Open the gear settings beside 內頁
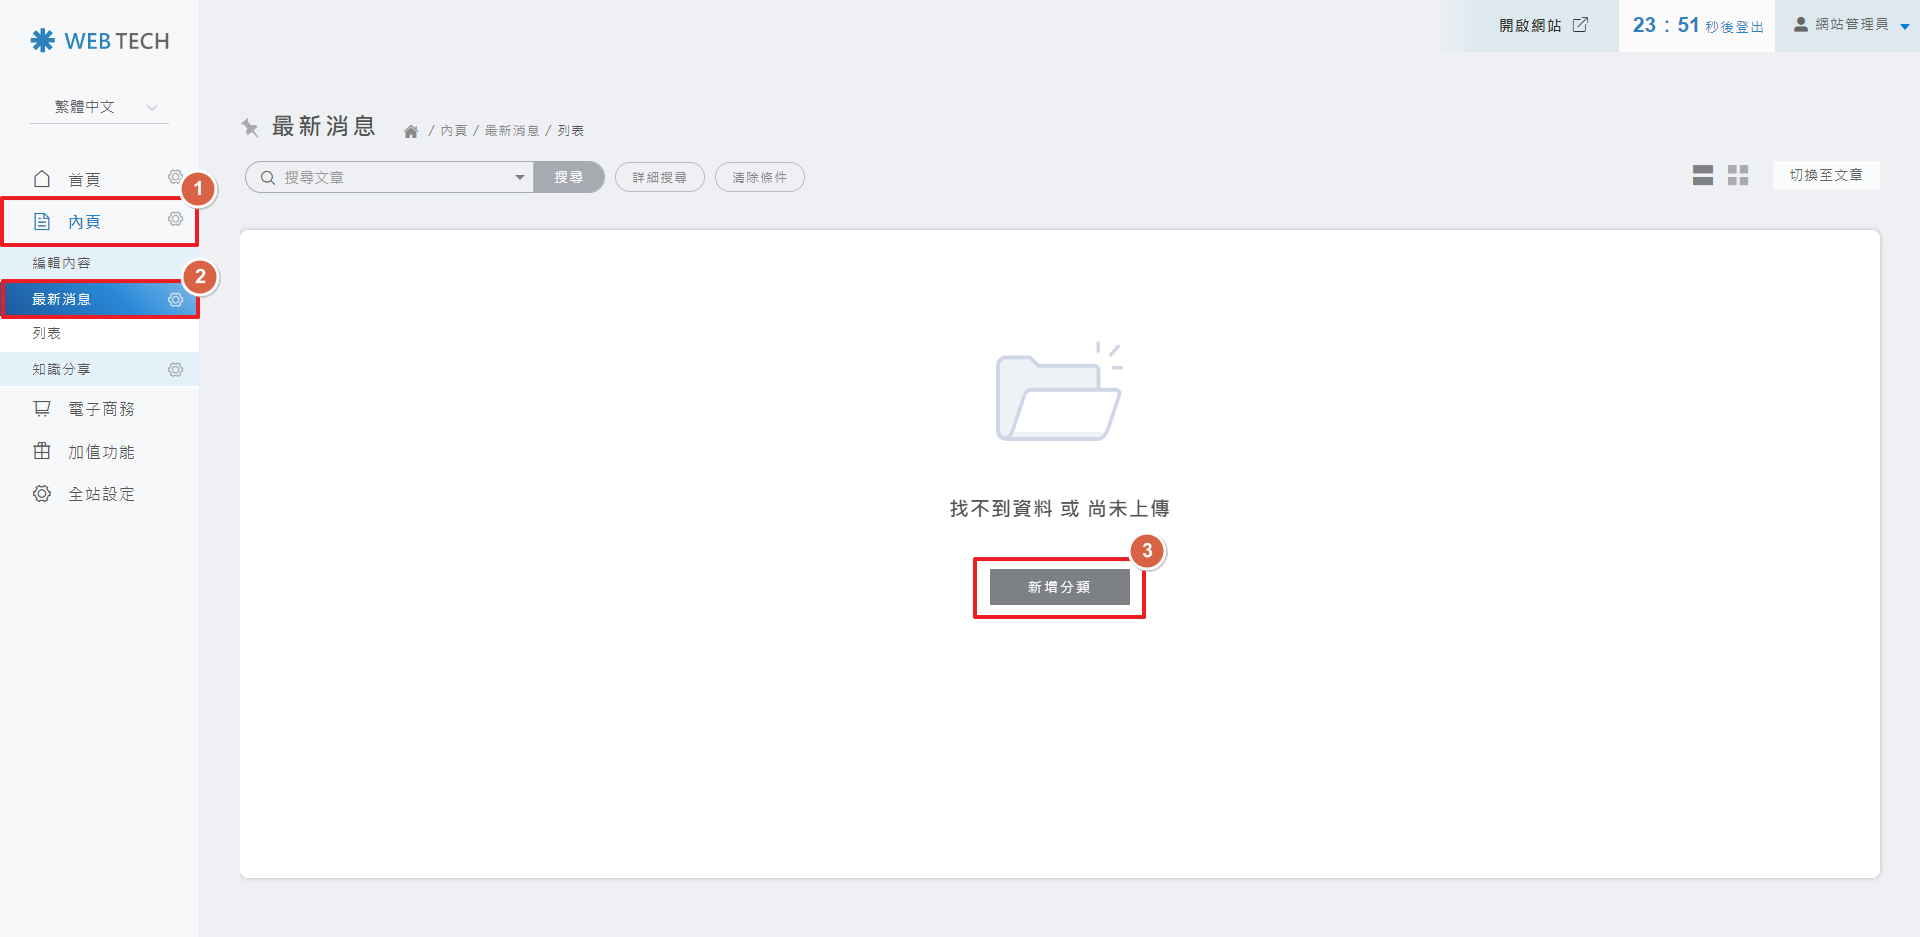1920x937 pixels. (x=175, y=219)
